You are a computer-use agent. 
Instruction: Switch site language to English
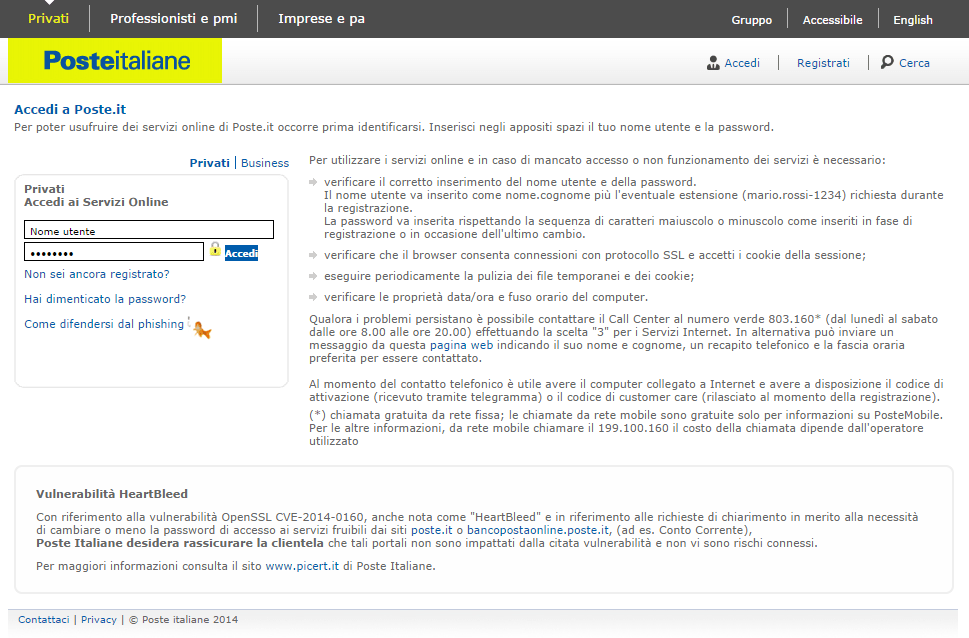(x=913, y=20)
